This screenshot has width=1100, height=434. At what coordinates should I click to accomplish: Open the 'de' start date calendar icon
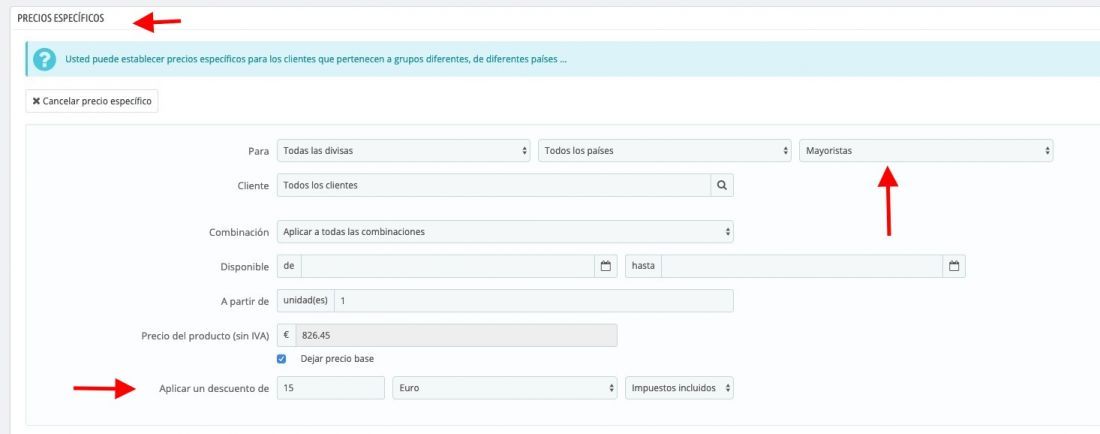pyautogui.click(x=605, y=266)
